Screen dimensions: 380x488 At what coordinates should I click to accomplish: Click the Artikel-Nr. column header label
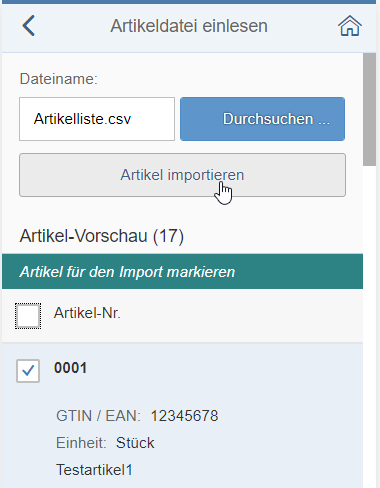point(87,313)
